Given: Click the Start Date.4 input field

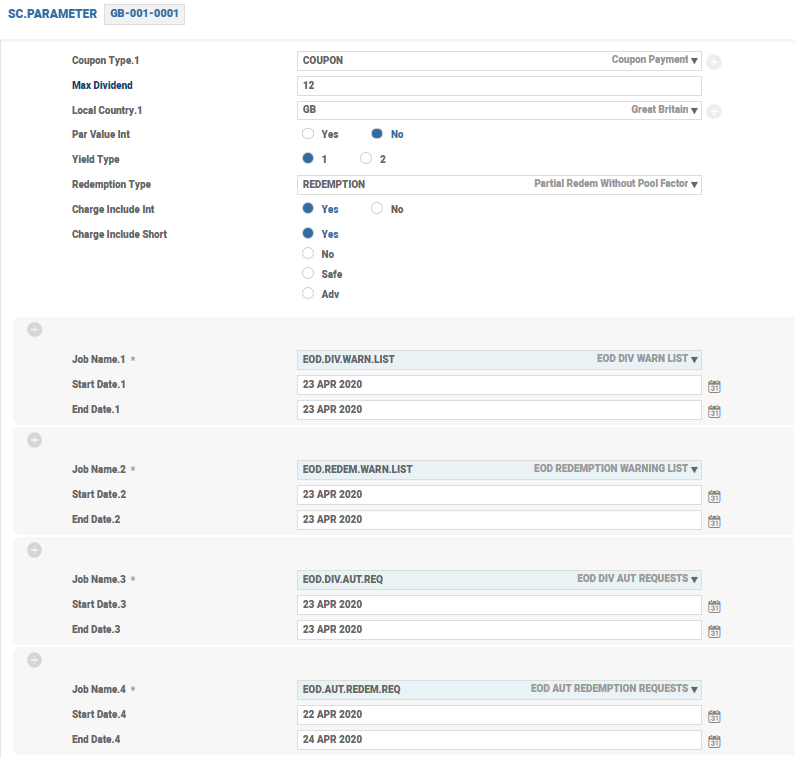Looking at the screenshot, I should 499,715.
